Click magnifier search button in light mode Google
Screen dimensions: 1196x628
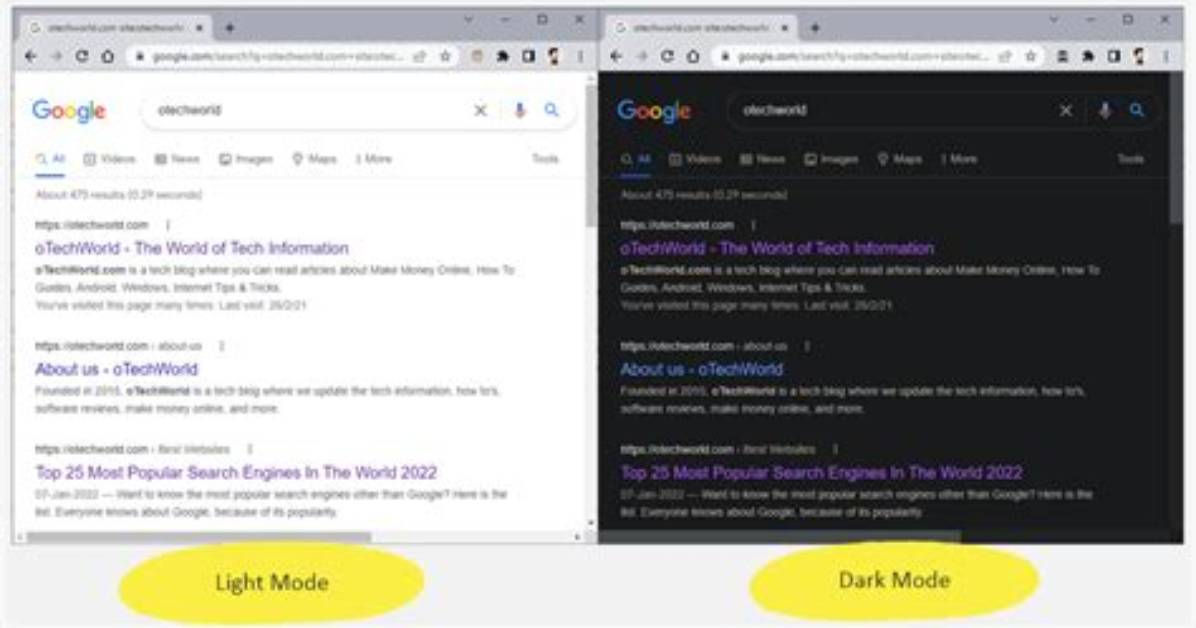(x=551, y=111)
